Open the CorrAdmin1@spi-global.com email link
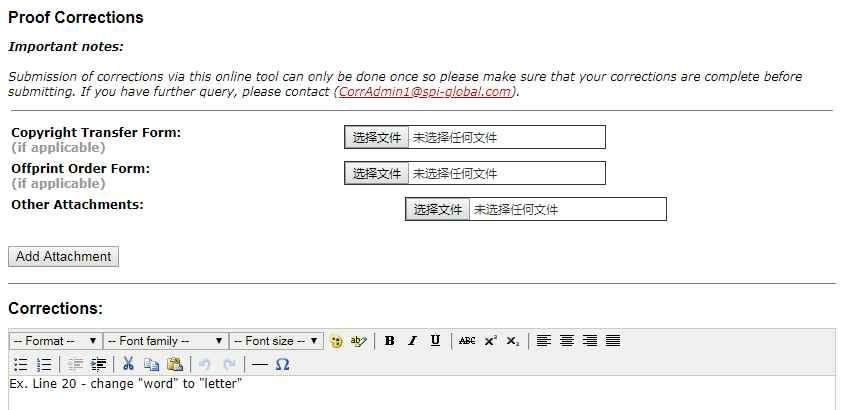The height and width of the screenshot is (410, 841). pyautogui.click(x=425, y=91)
